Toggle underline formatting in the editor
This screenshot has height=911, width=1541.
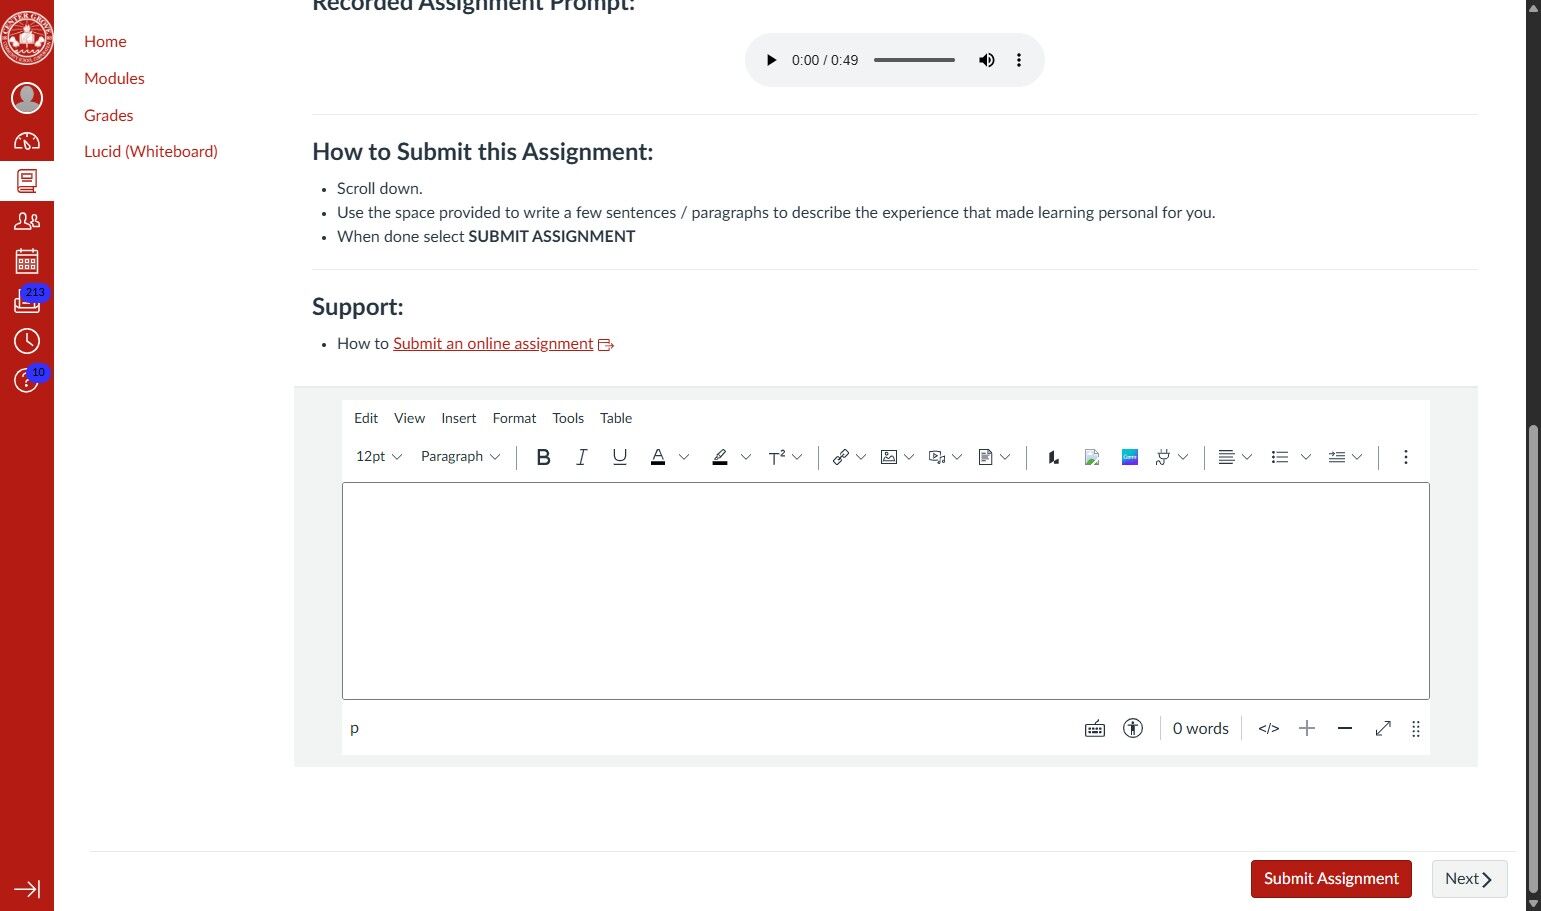[x=619, y=456]
